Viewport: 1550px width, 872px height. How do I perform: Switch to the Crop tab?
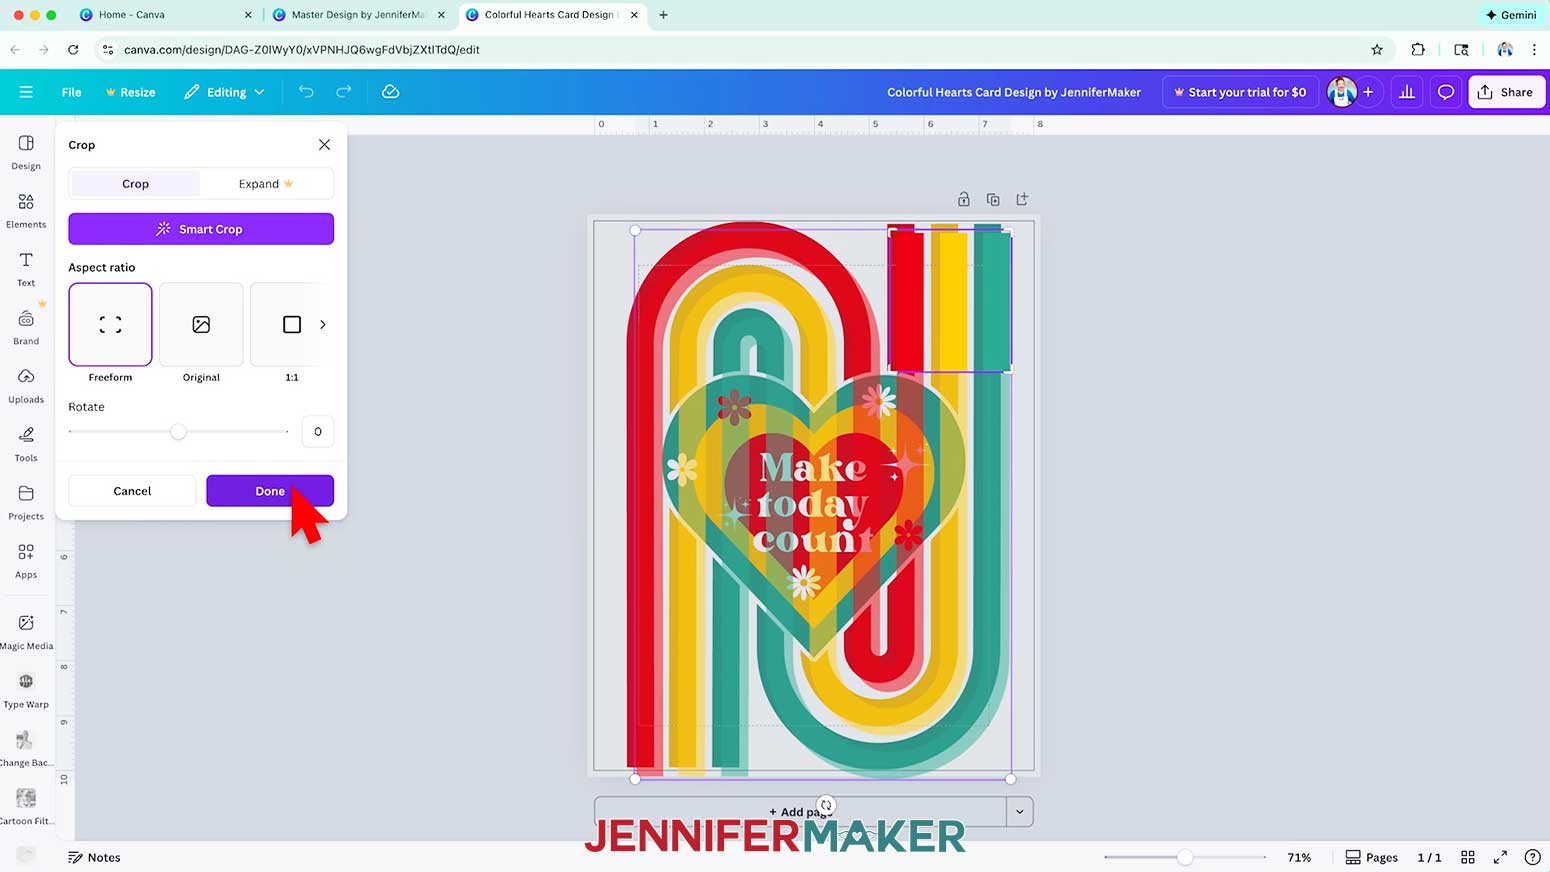(x=135, y=184)
